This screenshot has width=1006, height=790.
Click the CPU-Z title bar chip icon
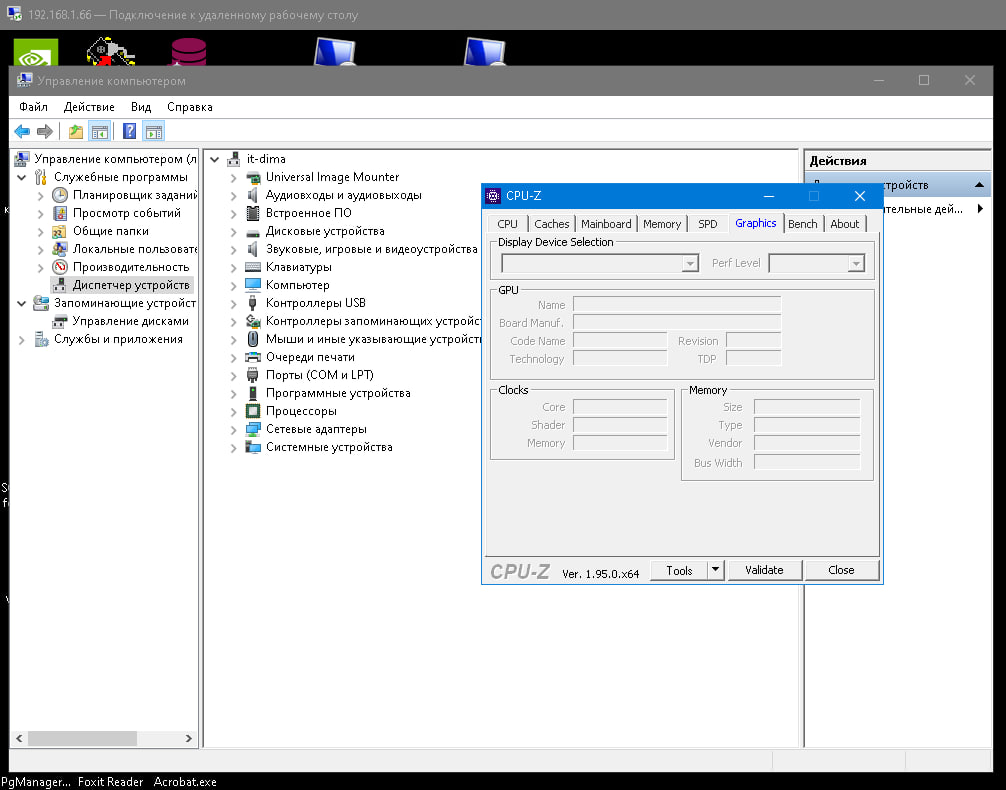coord(493,196)
